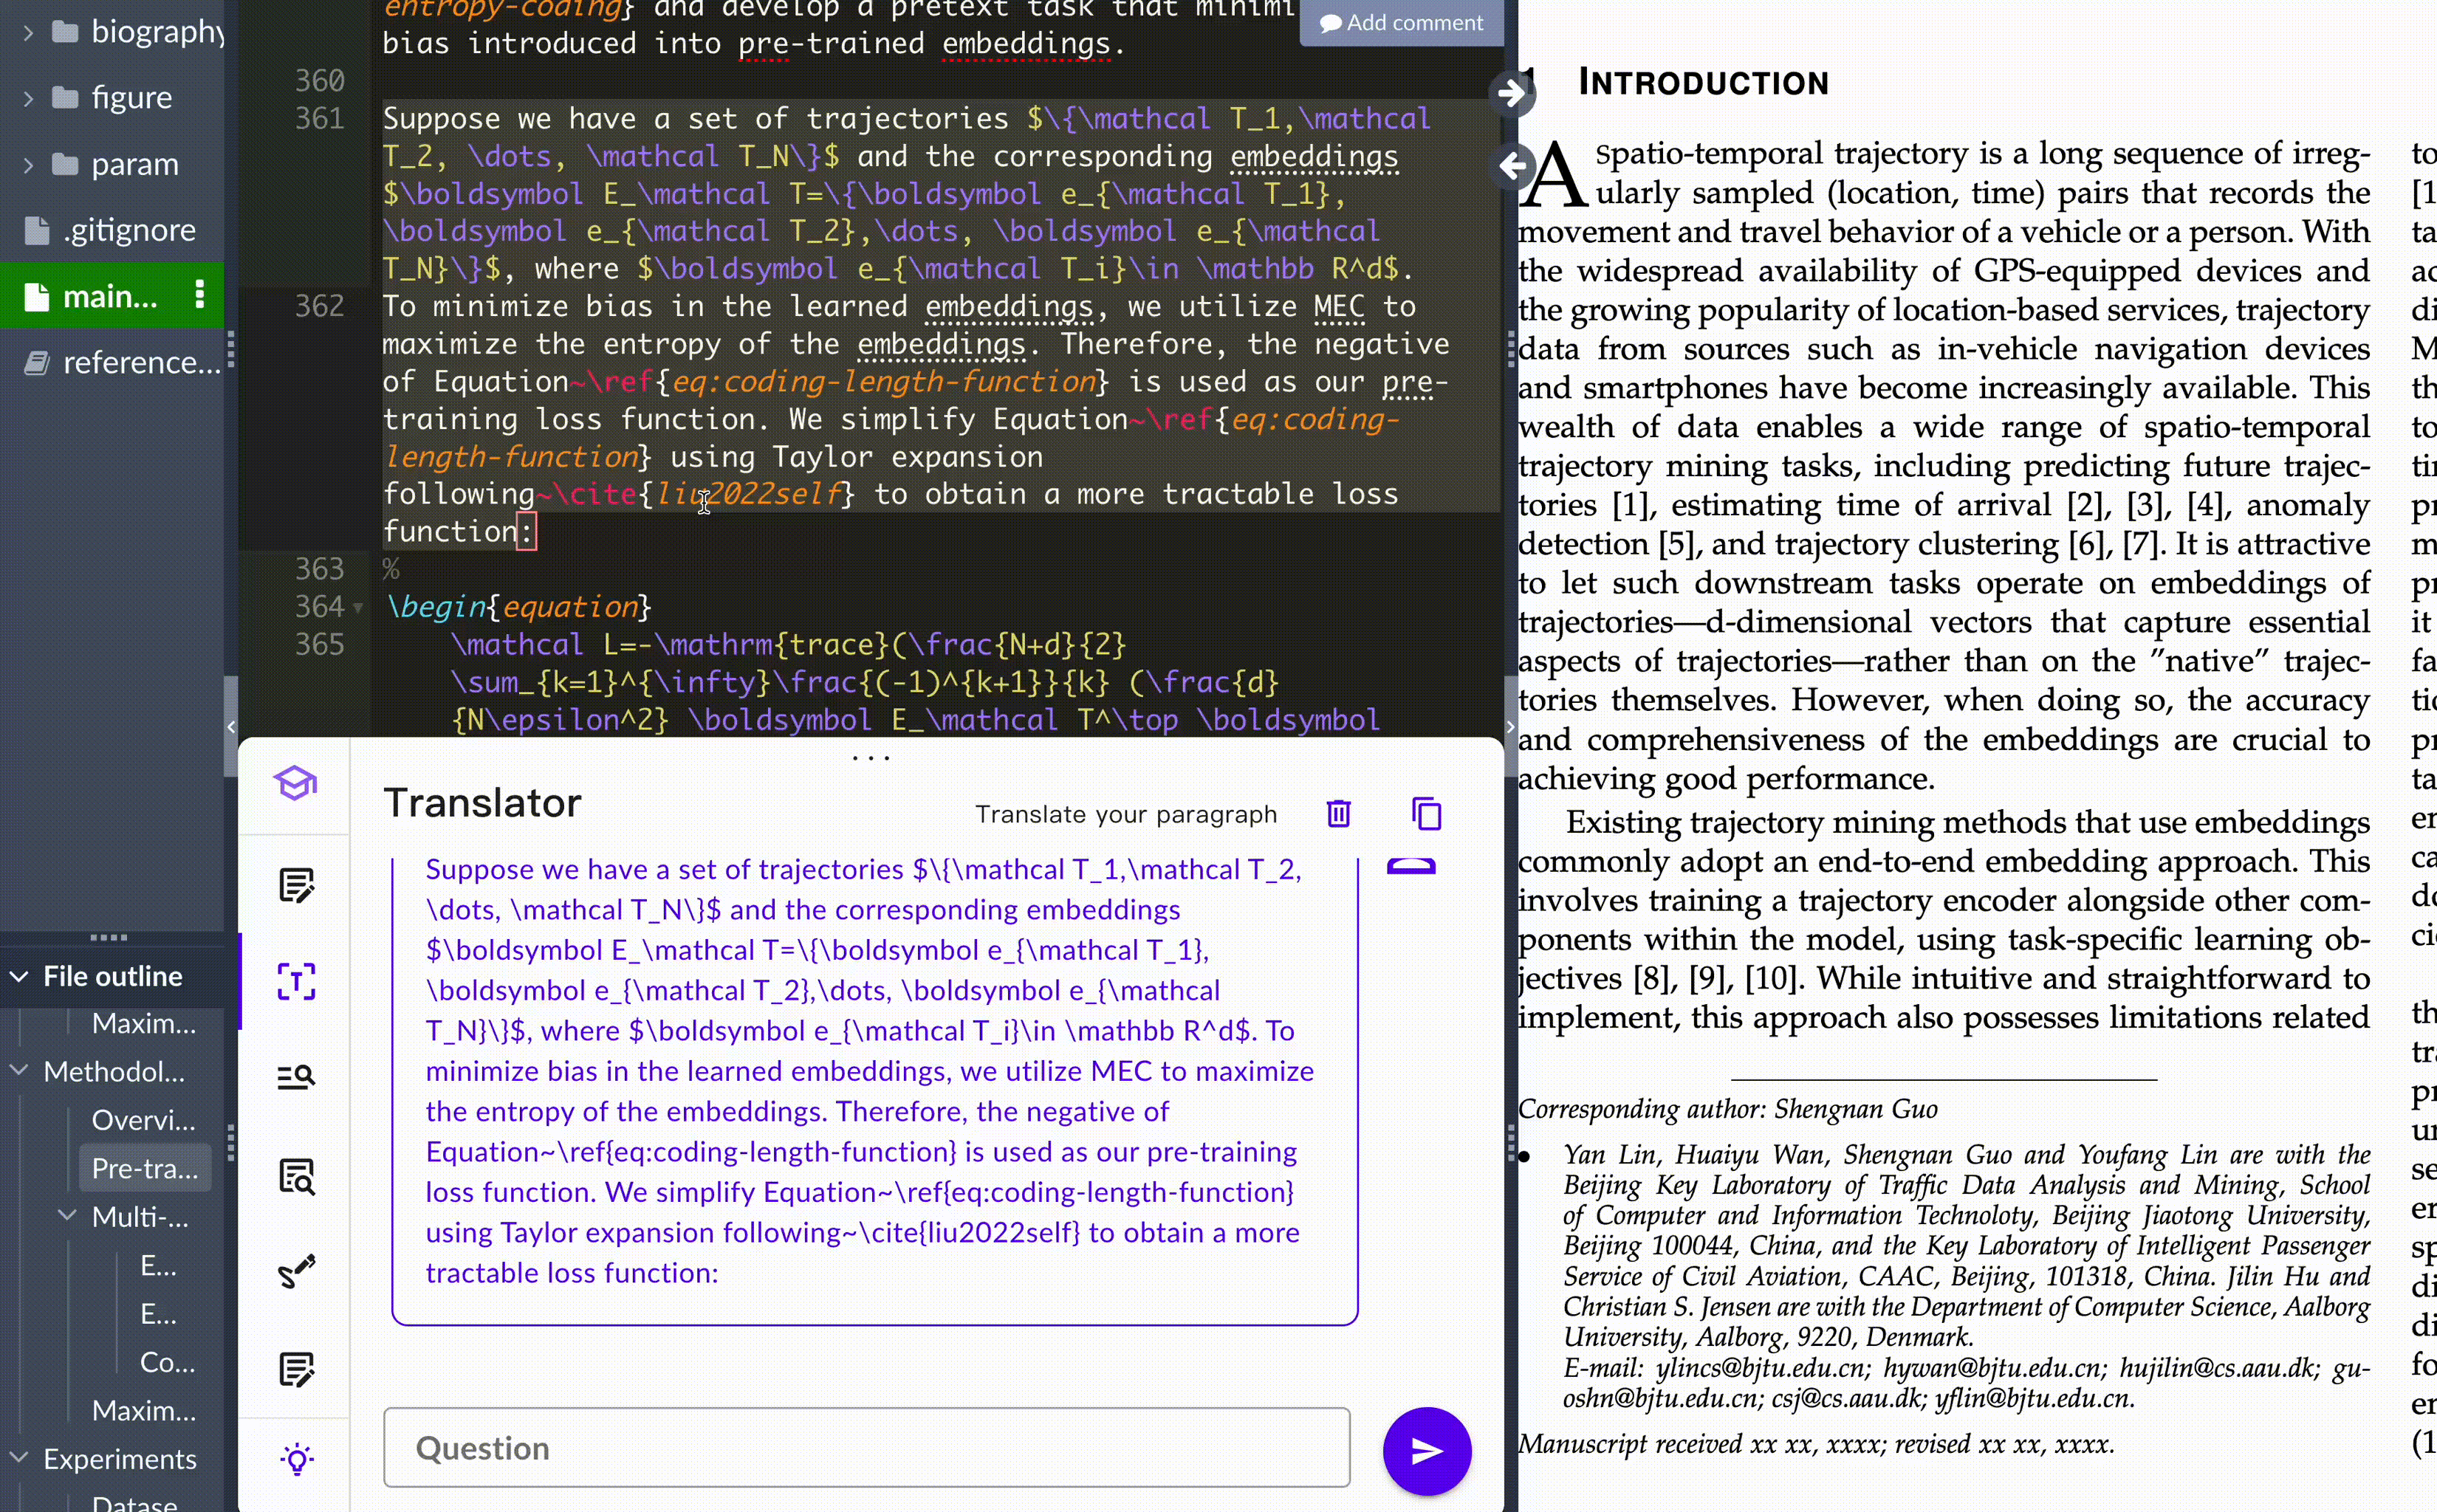
Task: Copy translator text with copy icon
Action: click(1426, 814)
